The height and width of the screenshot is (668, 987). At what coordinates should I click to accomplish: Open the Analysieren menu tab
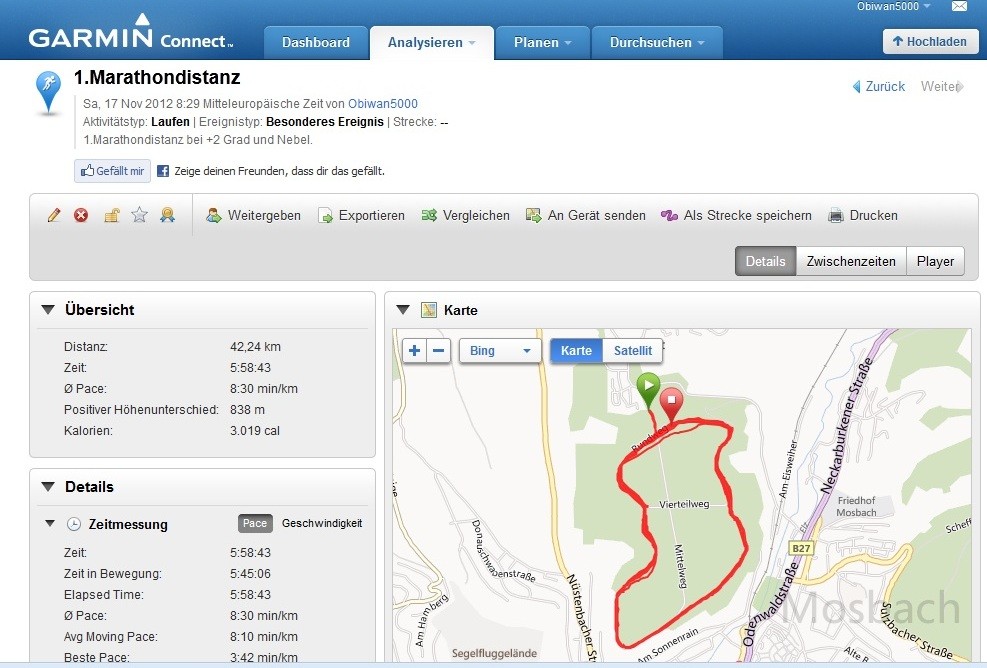coord(431,43)
